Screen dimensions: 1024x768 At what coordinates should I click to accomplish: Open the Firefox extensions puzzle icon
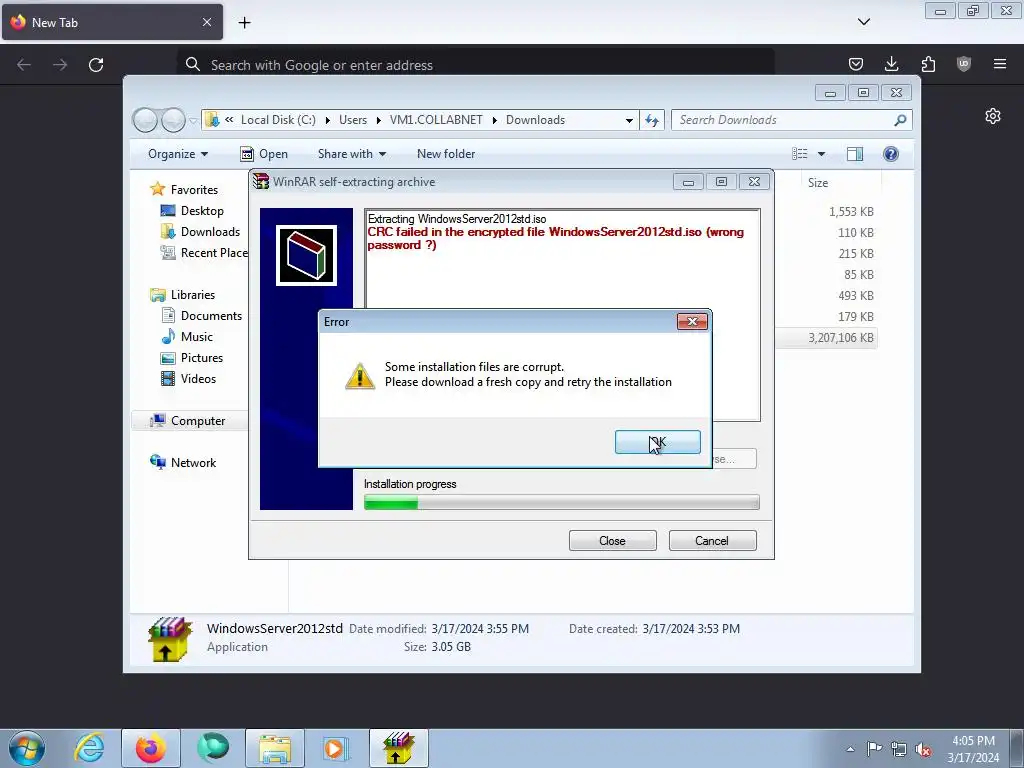point(928,64)
